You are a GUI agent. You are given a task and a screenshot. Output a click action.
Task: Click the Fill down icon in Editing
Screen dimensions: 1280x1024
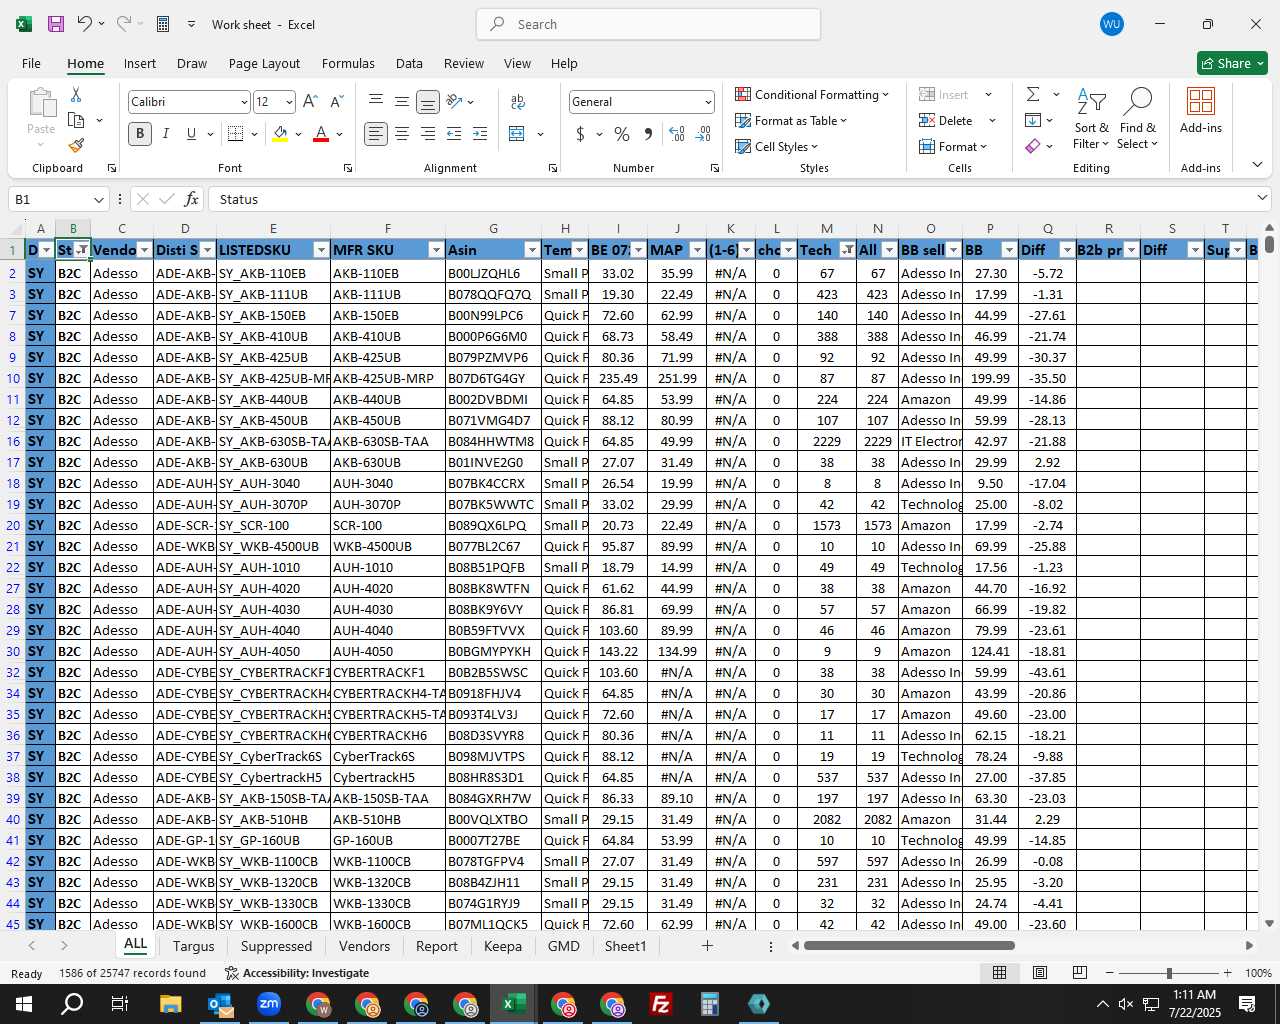[1033, 120]
